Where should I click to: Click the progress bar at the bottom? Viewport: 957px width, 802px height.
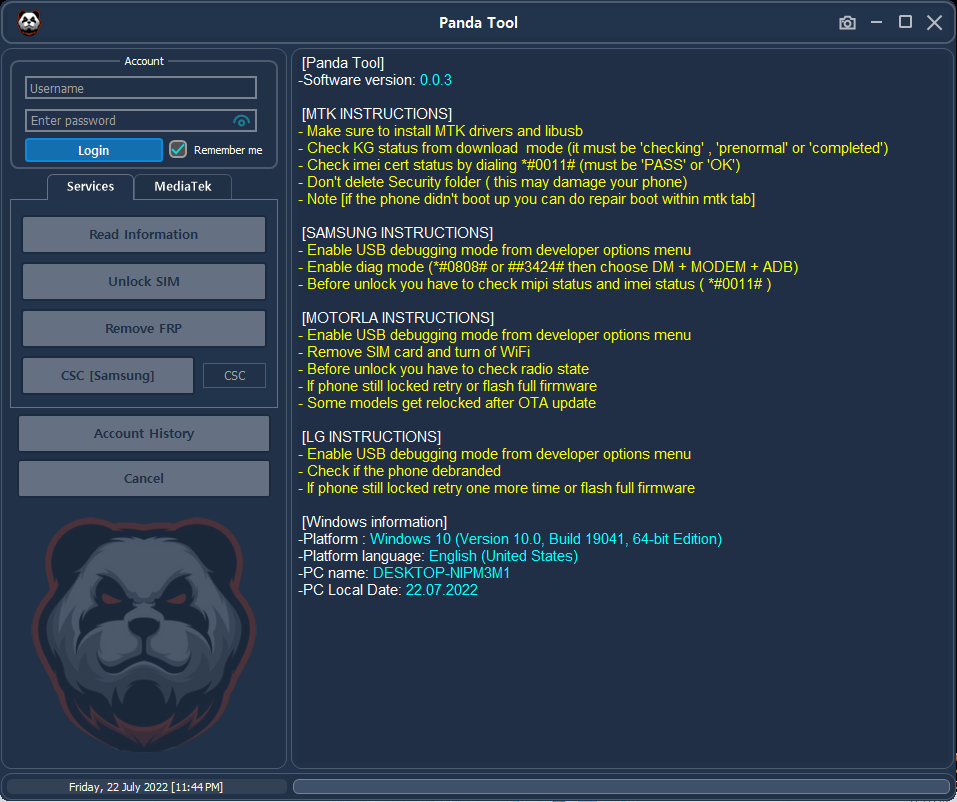[x=622, y=785]
